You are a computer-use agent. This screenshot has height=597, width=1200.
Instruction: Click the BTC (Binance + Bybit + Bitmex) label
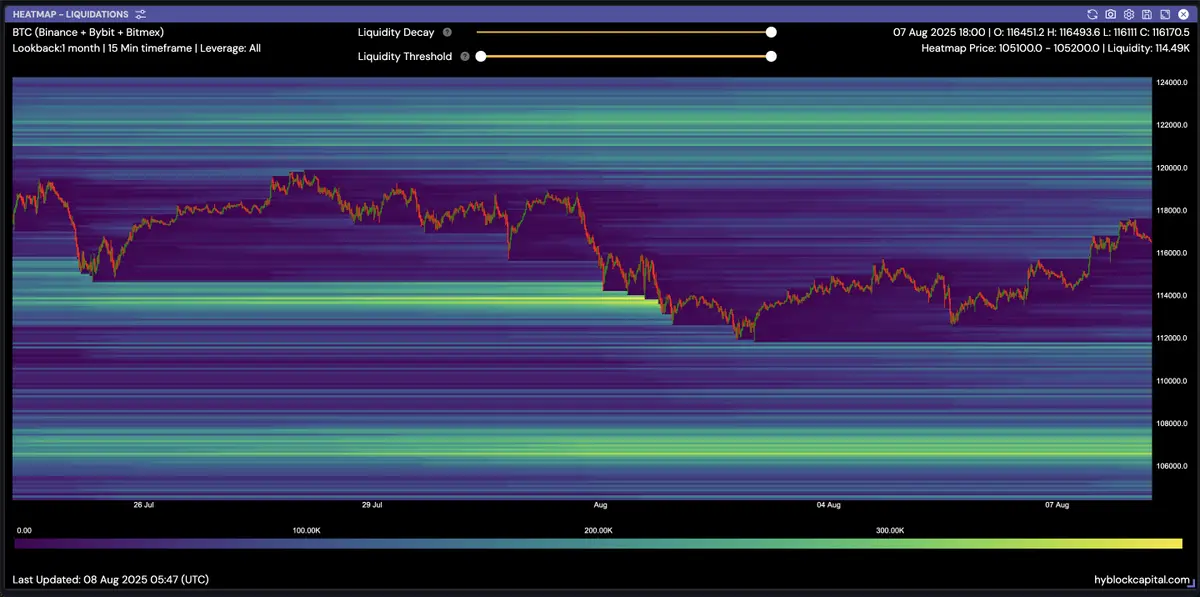click(x=88, y=32)
